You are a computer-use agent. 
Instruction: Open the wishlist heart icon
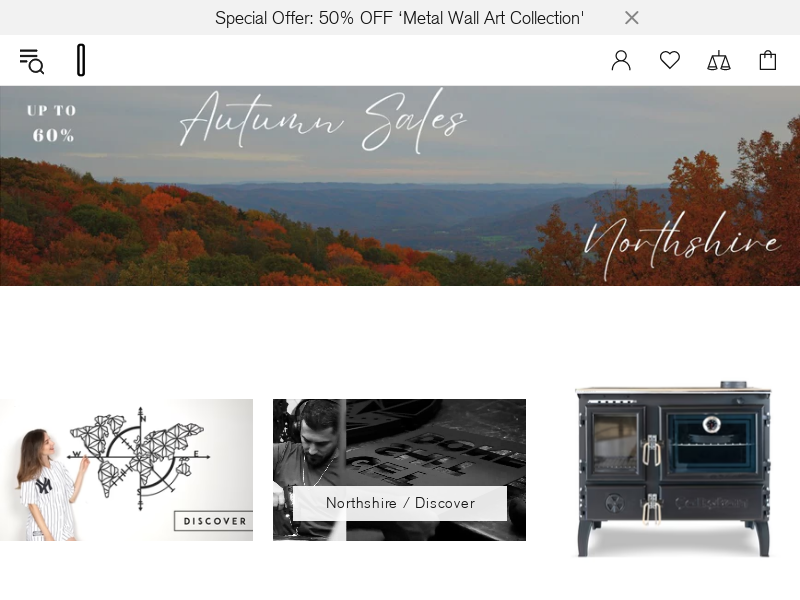click(669, 60)
